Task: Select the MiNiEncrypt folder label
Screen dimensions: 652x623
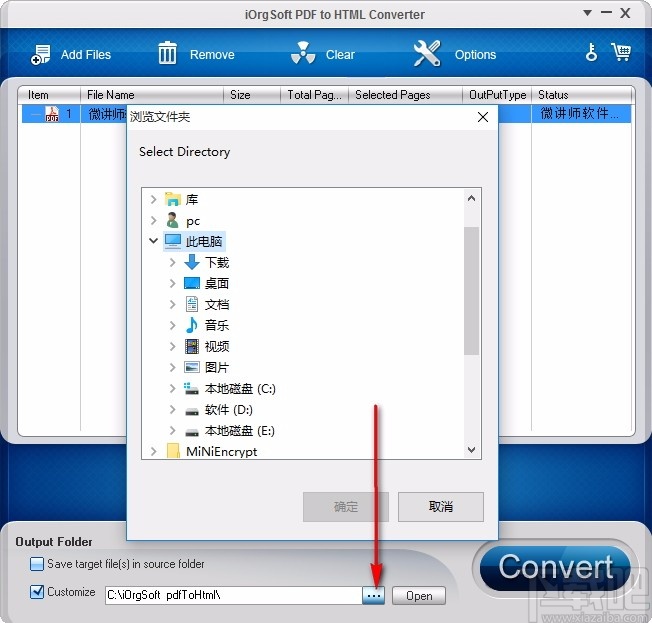Action: (222, 451)
